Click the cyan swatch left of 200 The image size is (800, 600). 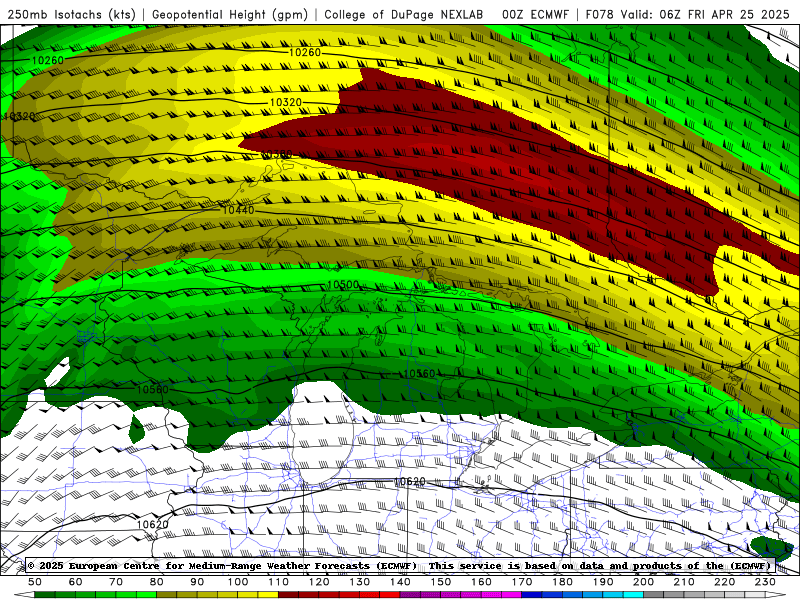pos(633,595)
